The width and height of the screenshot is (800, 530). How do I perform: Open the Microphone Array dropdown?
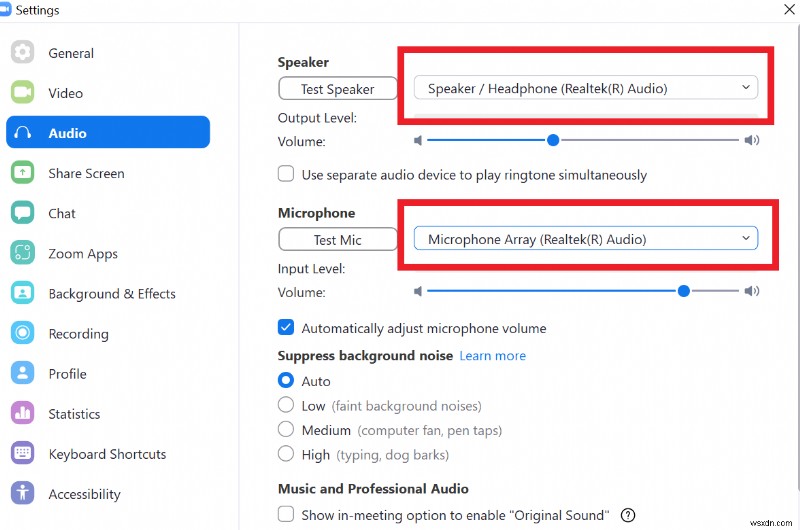click(586, 239)
